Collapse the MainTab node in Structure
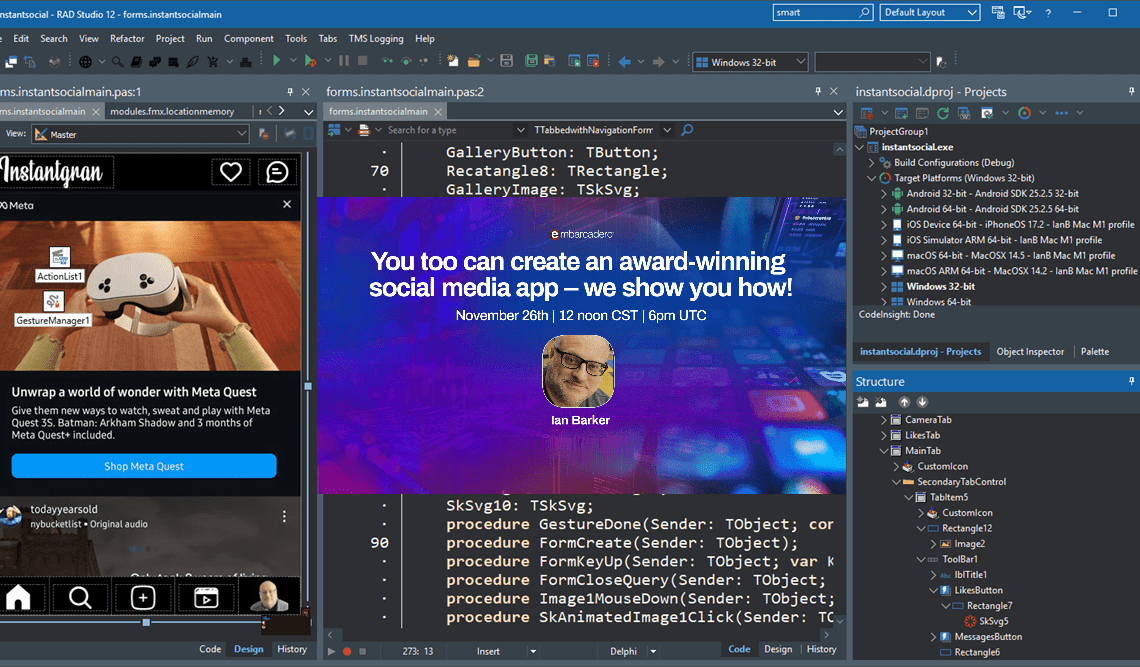 tap(884, 451)
